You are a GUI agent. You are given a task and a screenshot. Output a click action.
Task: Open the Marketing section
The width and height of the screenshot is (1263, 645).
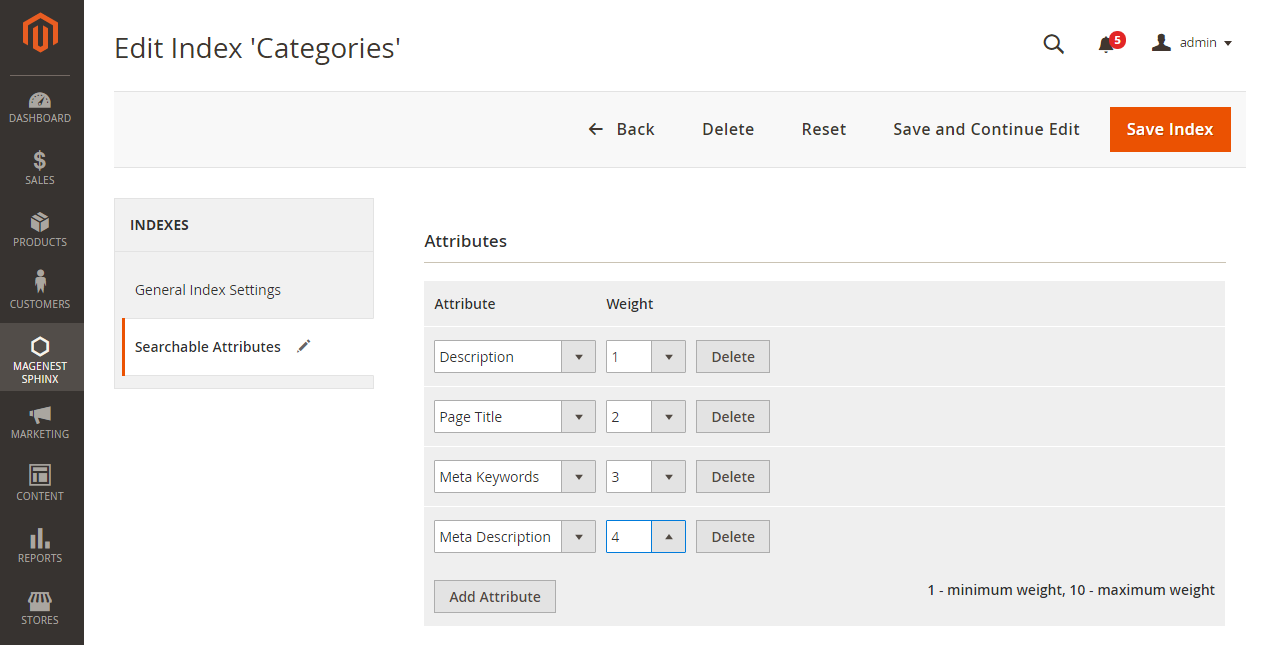pyautogui.click(x=40, y=420)
